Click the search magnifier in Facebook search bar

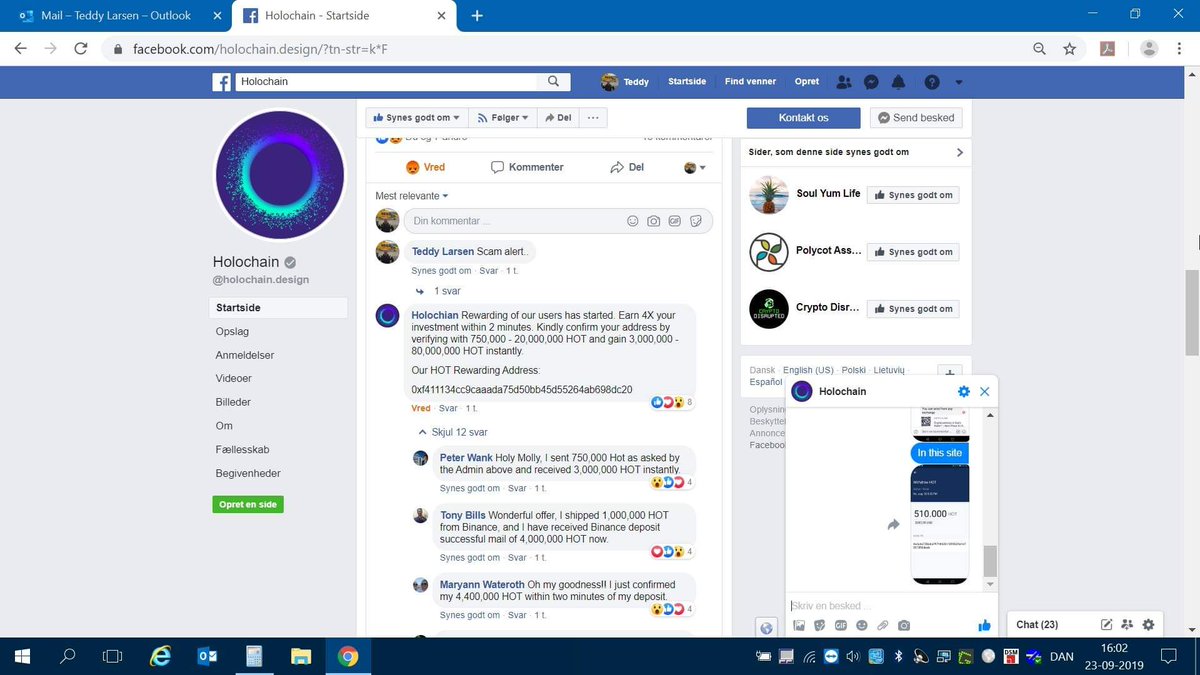click(553, 82)
